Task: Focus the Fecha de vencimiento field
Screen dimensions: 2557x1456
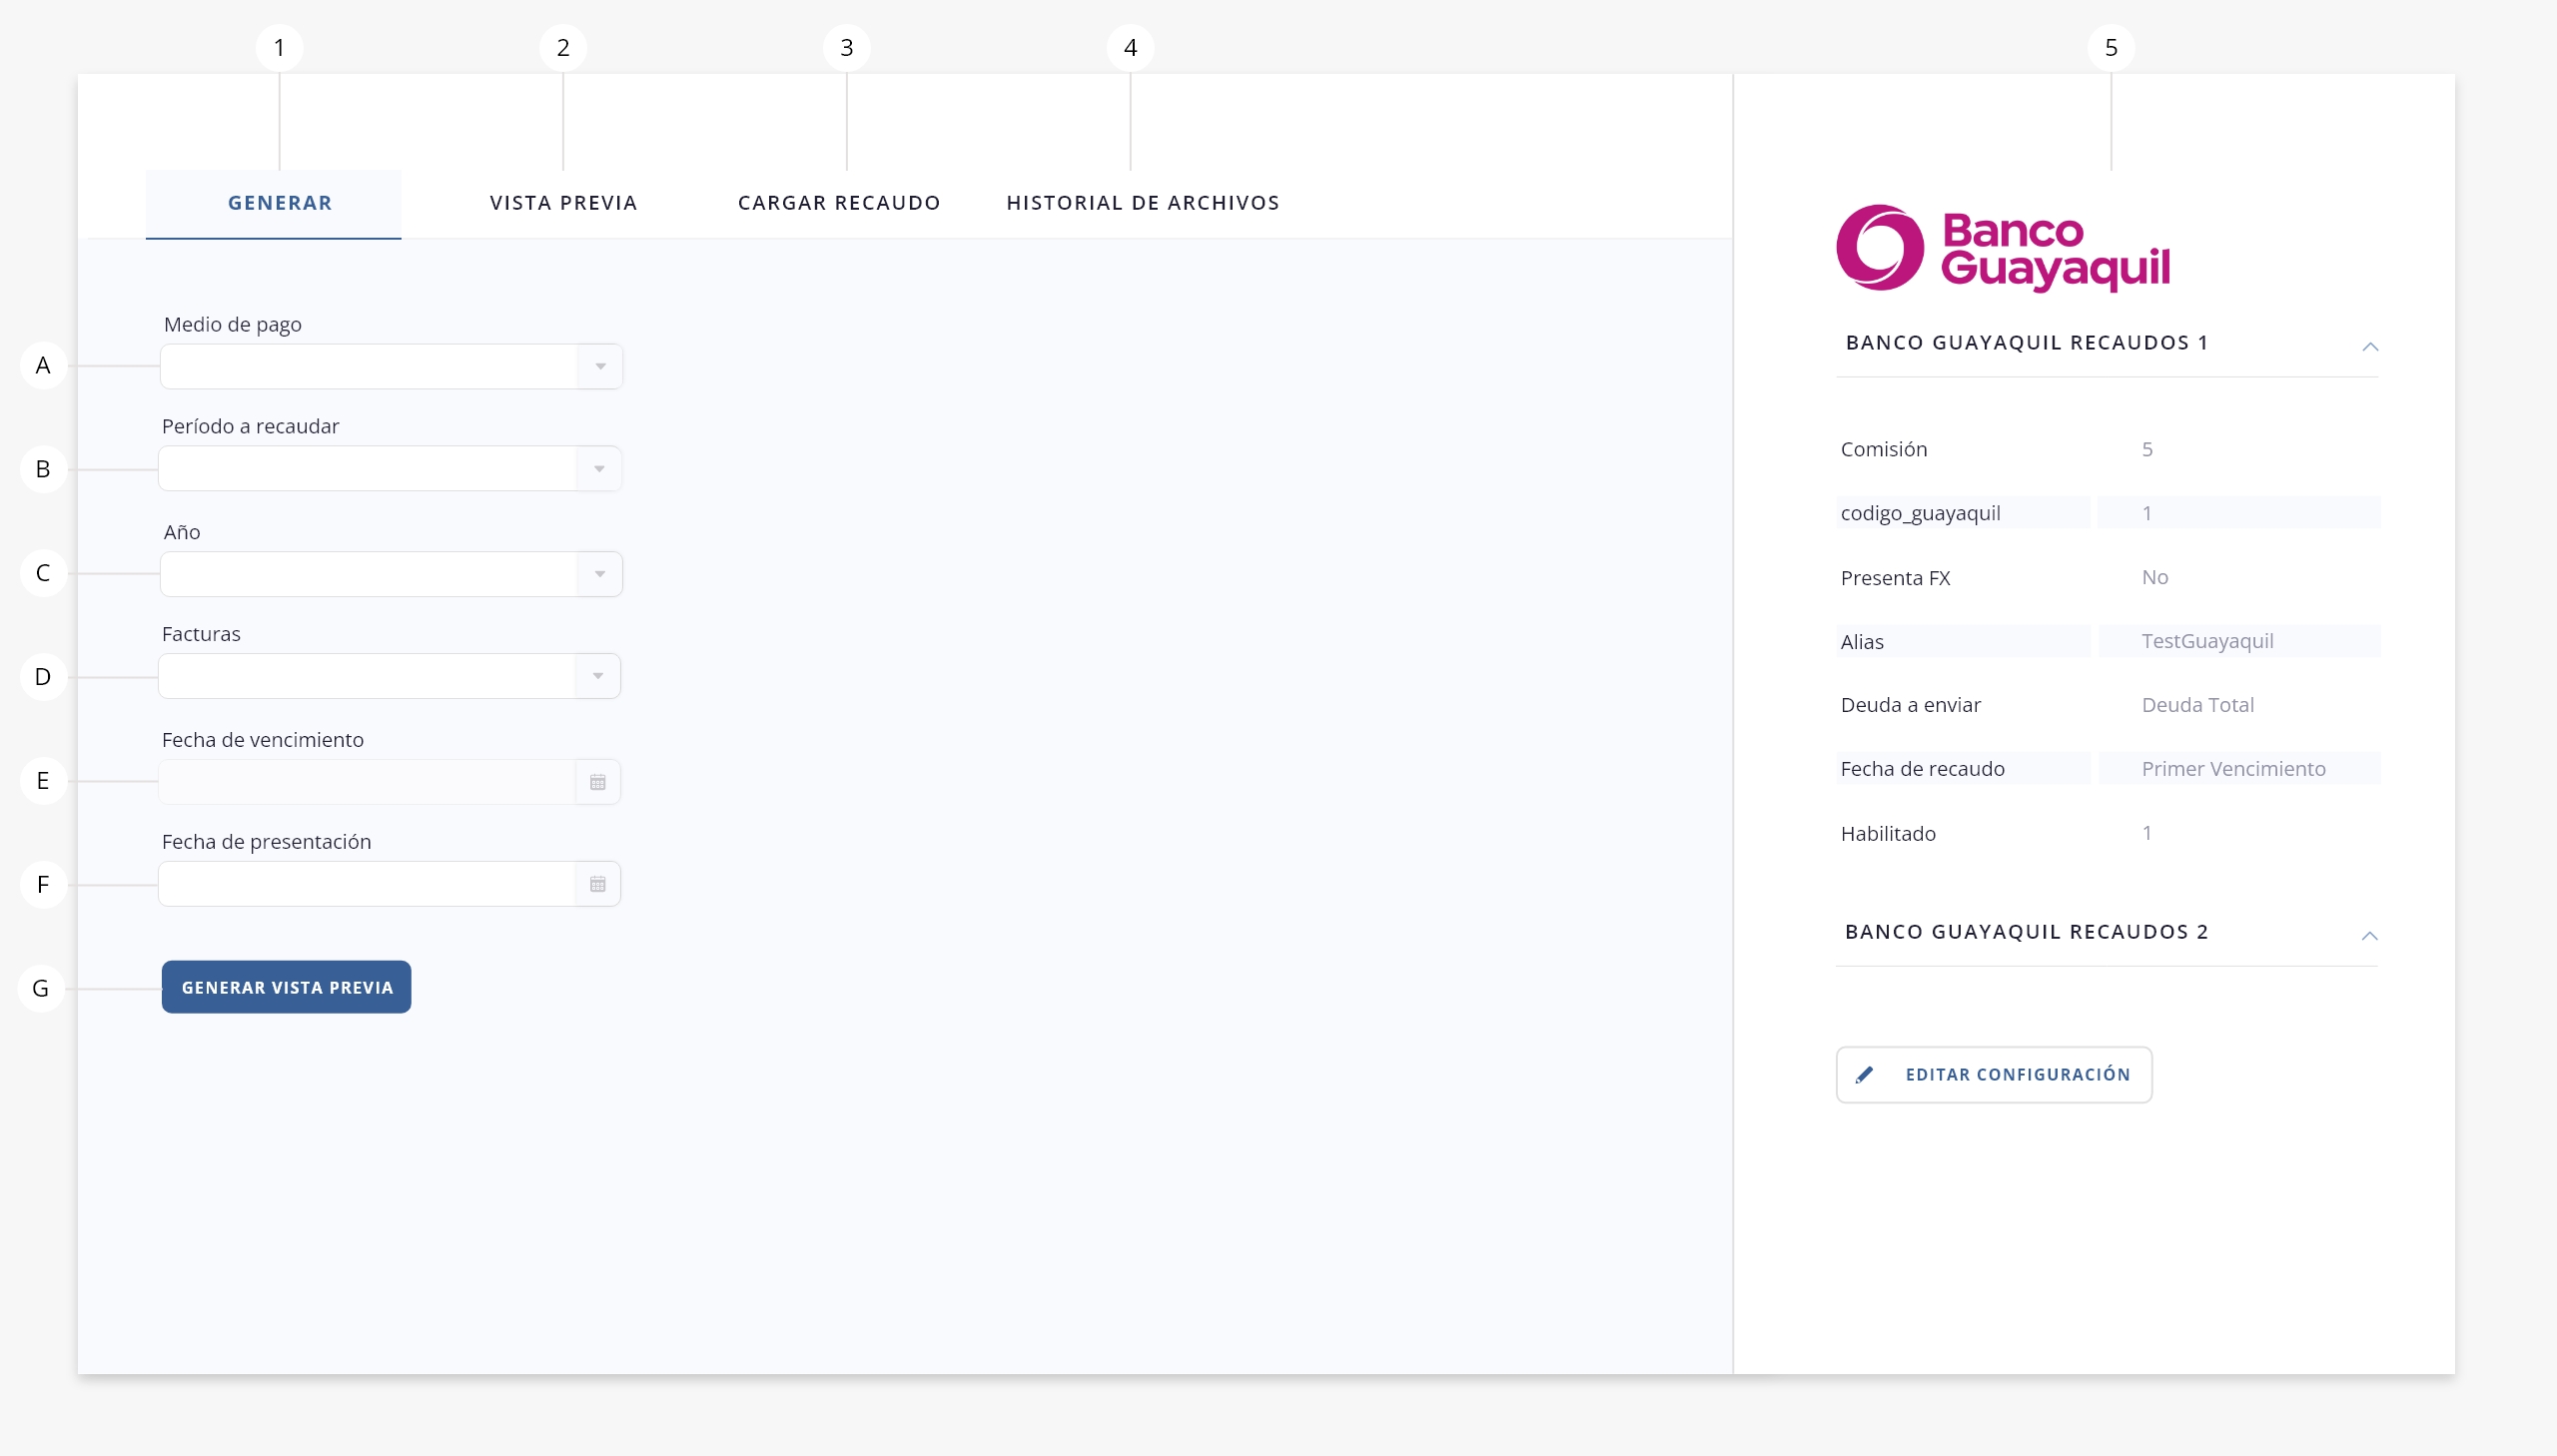Action: pyautogui.click(x=367, y=782)
